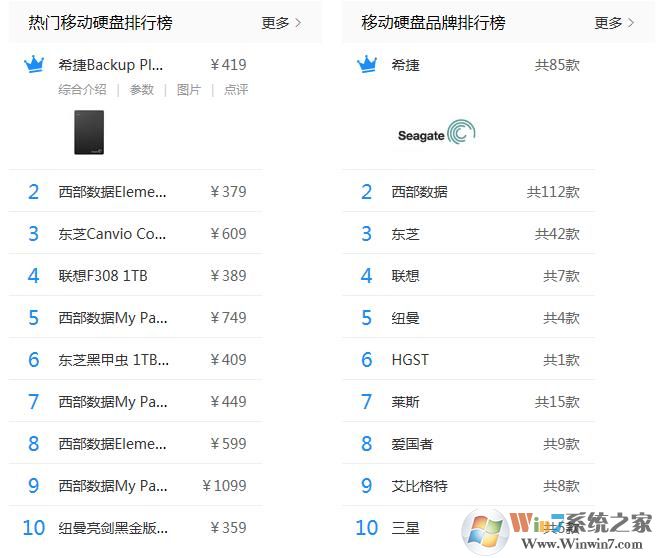
Task: Click the 共85款 count for 希捷
Action: click(557, 65)
